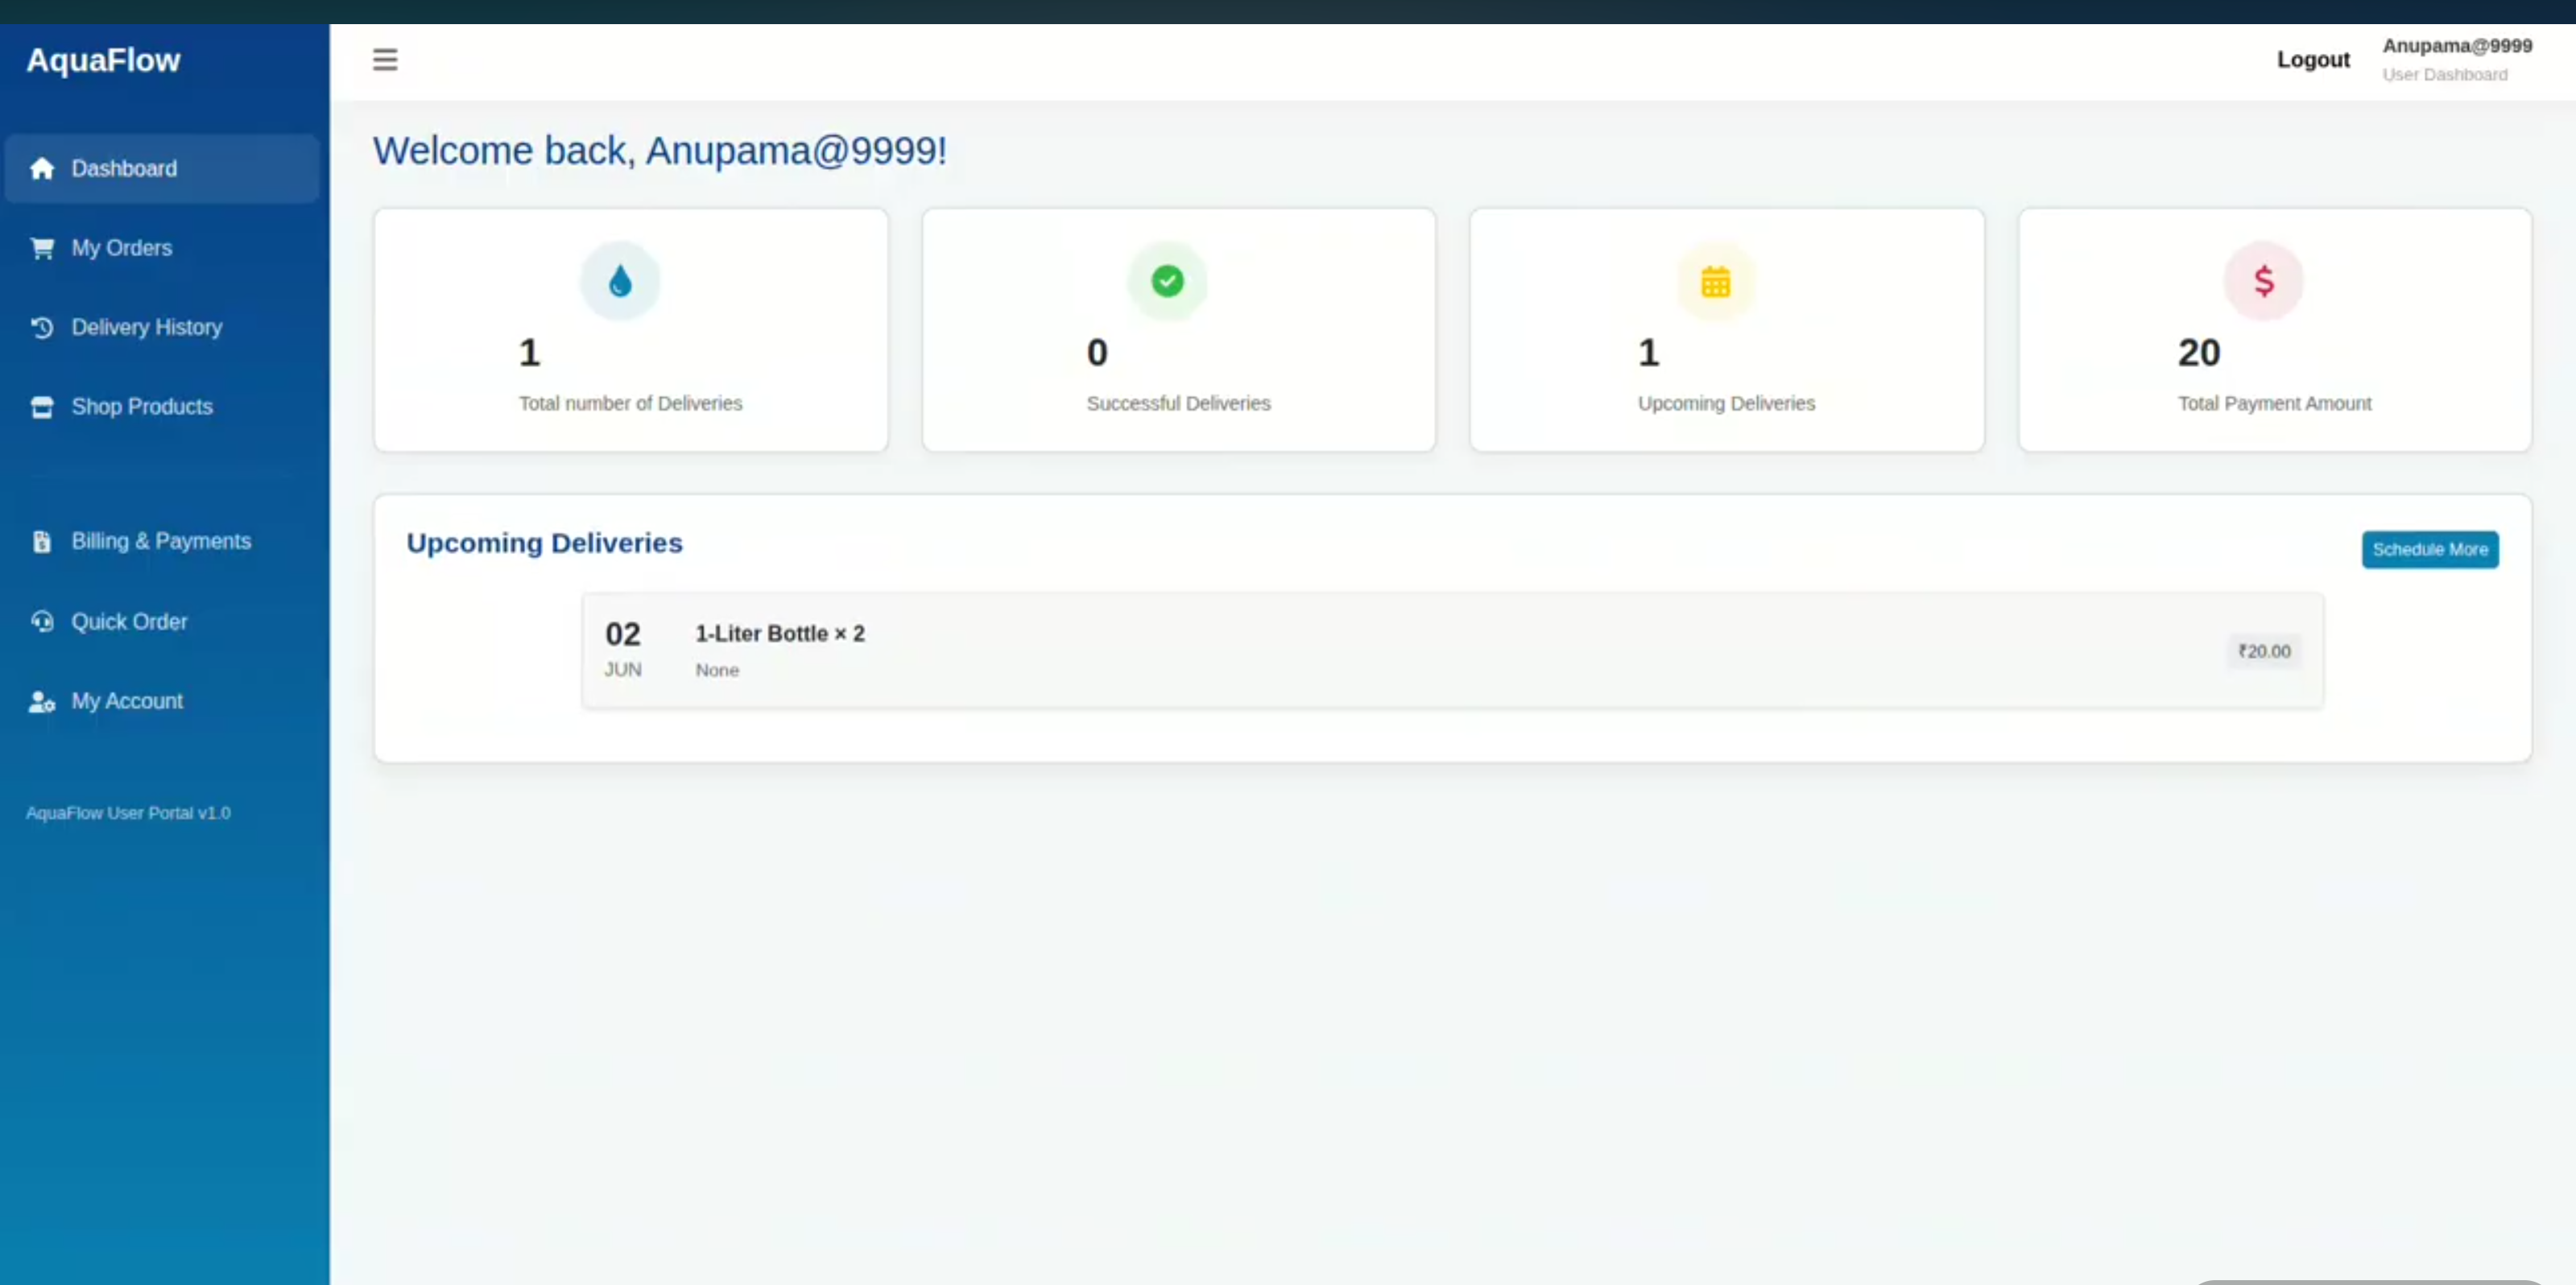Click AquaFlow User Portal v1.0 footer text
This screenshot has height=1285, width=2576.
[x=128, y=813]
